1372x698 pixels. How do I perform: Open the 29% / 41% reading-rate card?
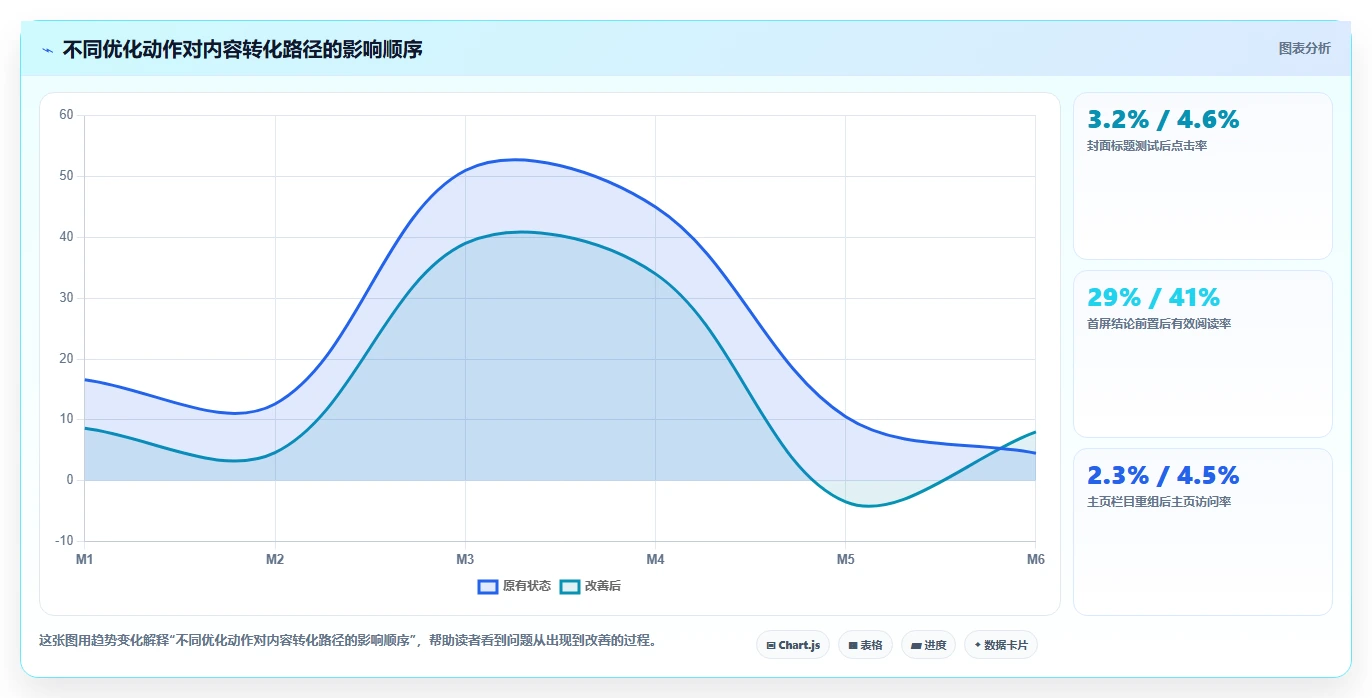point(1202,354)
